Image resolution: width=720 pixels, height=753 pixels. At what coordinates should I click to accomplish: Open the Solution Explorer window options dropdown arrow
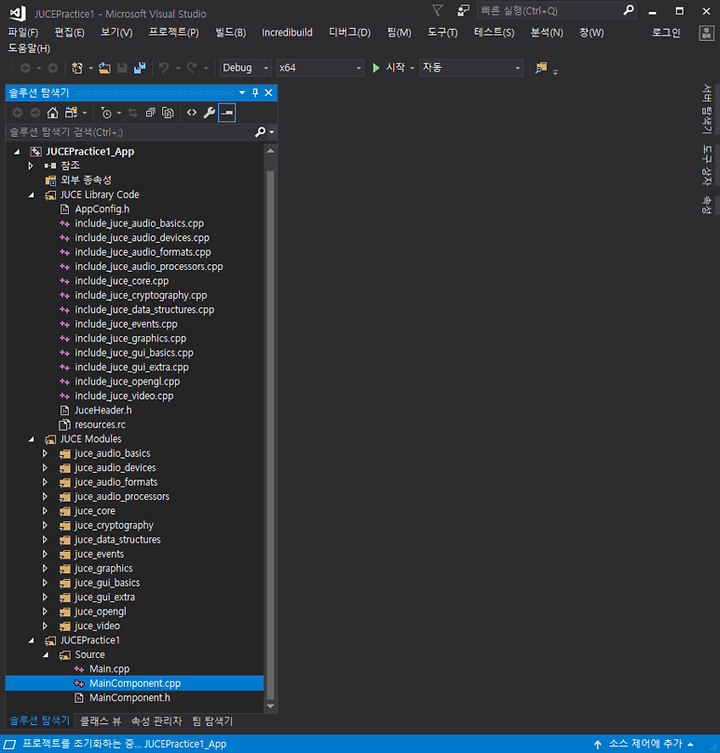(x=242, y=93)
